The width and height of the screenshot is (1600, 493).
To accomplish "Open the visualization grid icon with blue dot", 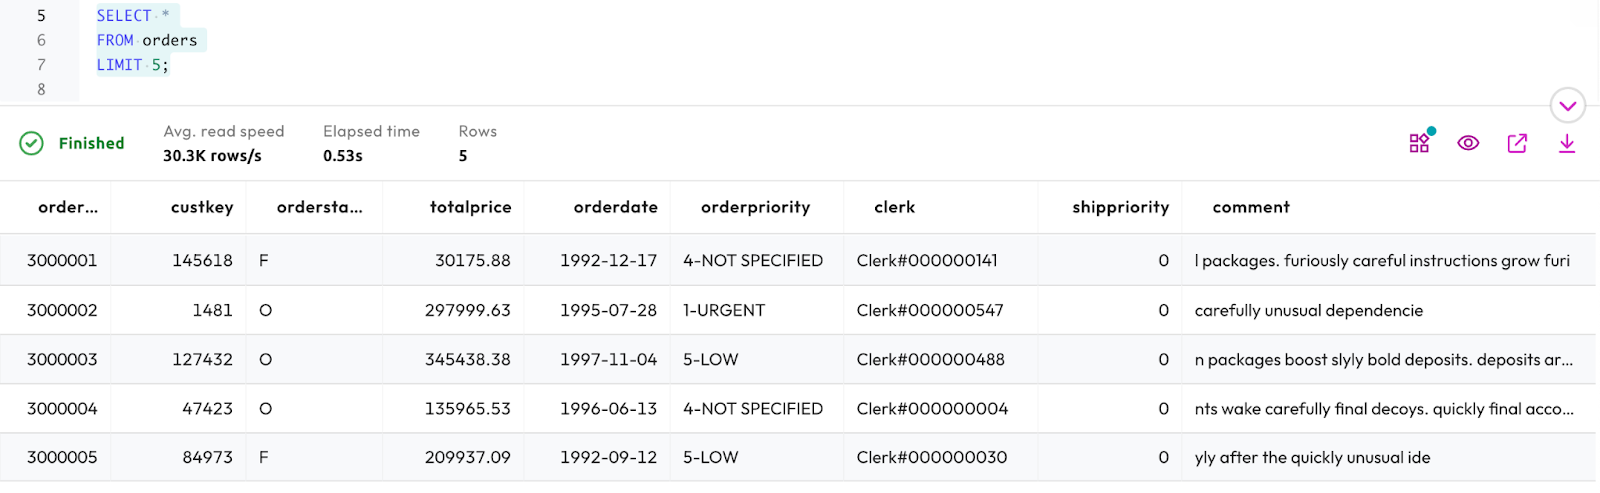I will click(1420, 143).
